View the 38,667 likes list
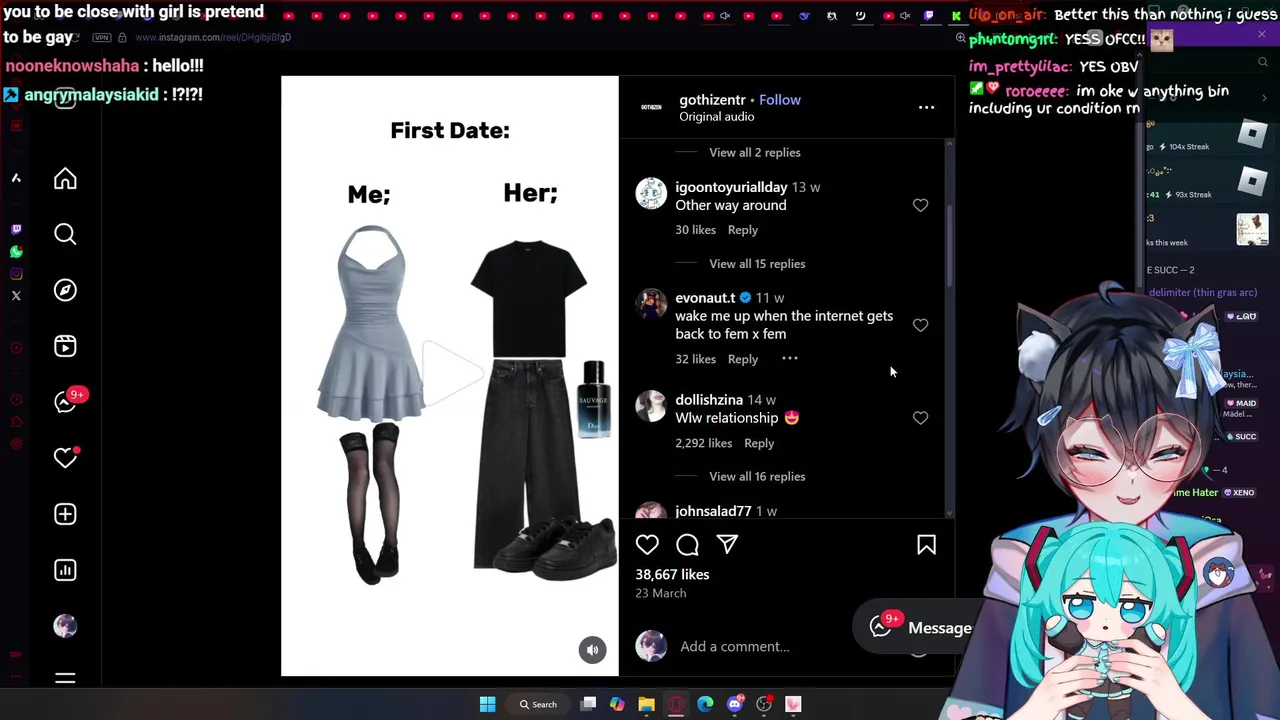The width and height of the screenshot is (1280, 720). (672, 575)
